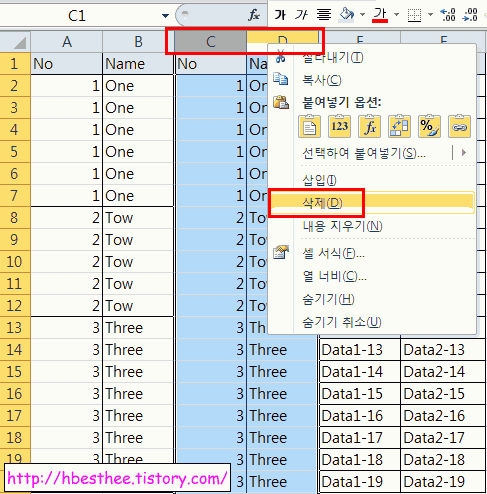
Task: Click cell containing Data2-15
Action: (443, 394)
